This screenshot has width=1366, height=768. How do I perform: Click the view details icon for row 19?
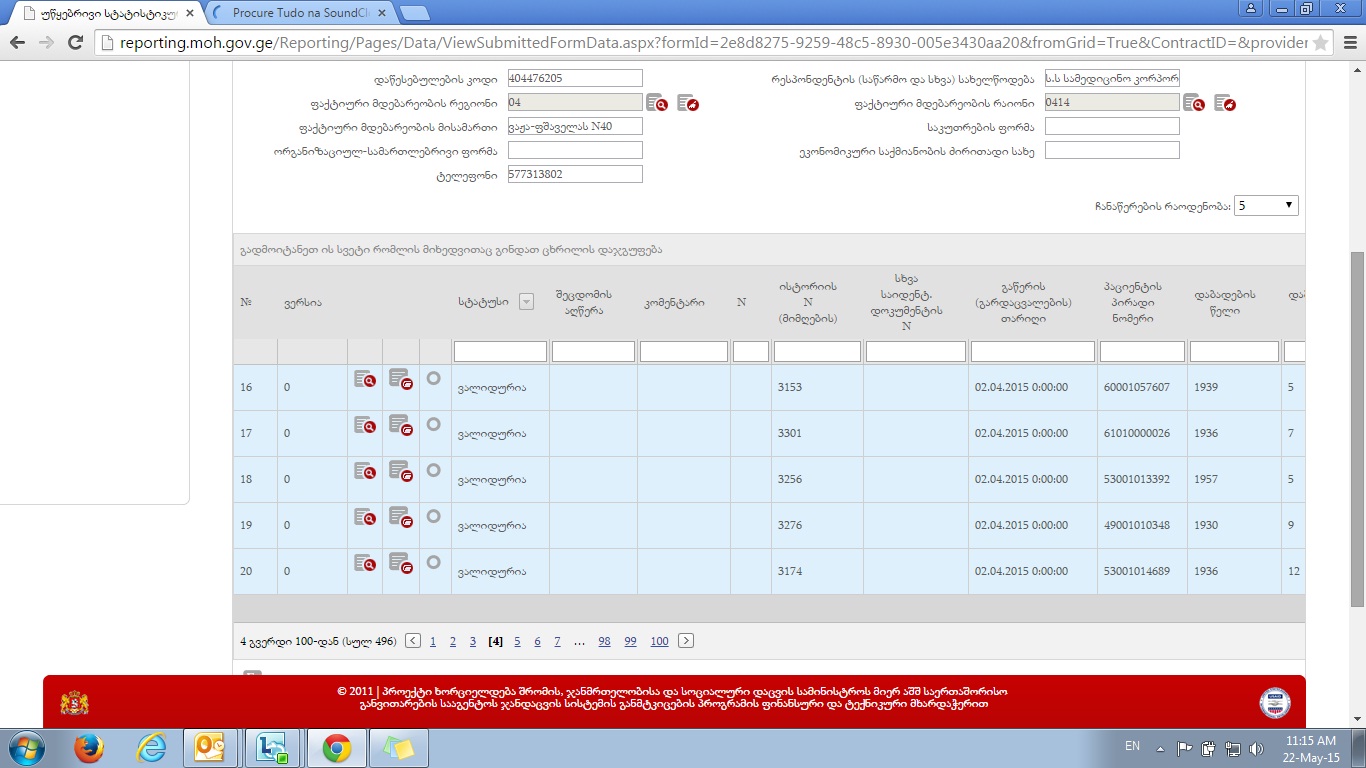(364, 518)
